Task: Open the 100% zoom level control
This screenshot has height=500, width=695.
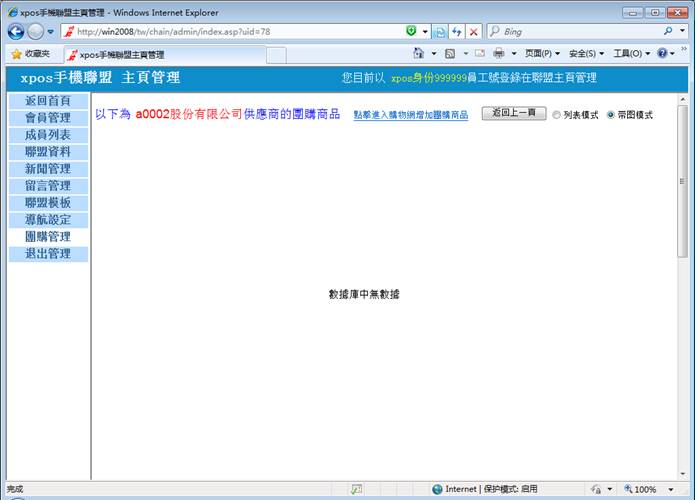Action: click(640, 489)
